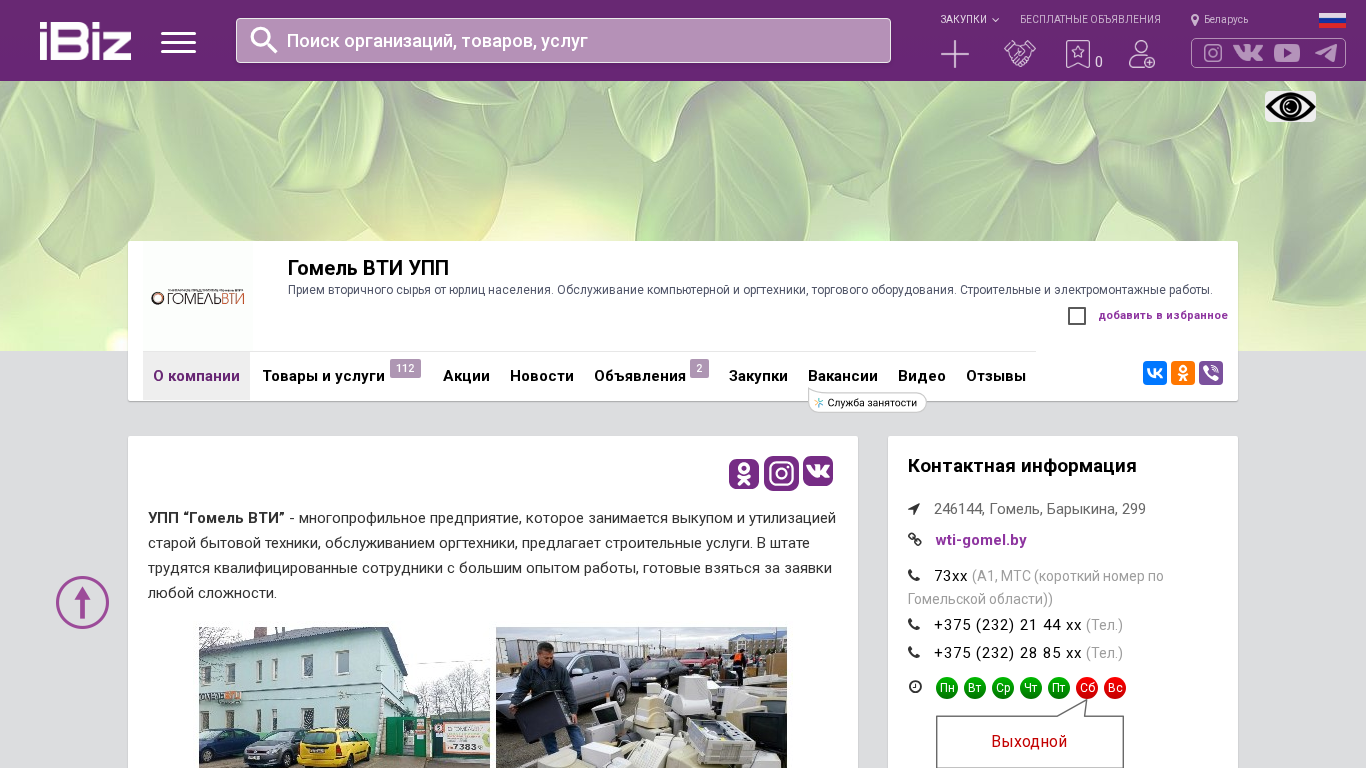The width and height of the screenshot is (1366, 768).
Task: Select the Вт weekday badge
Action: tap(975, 688)
